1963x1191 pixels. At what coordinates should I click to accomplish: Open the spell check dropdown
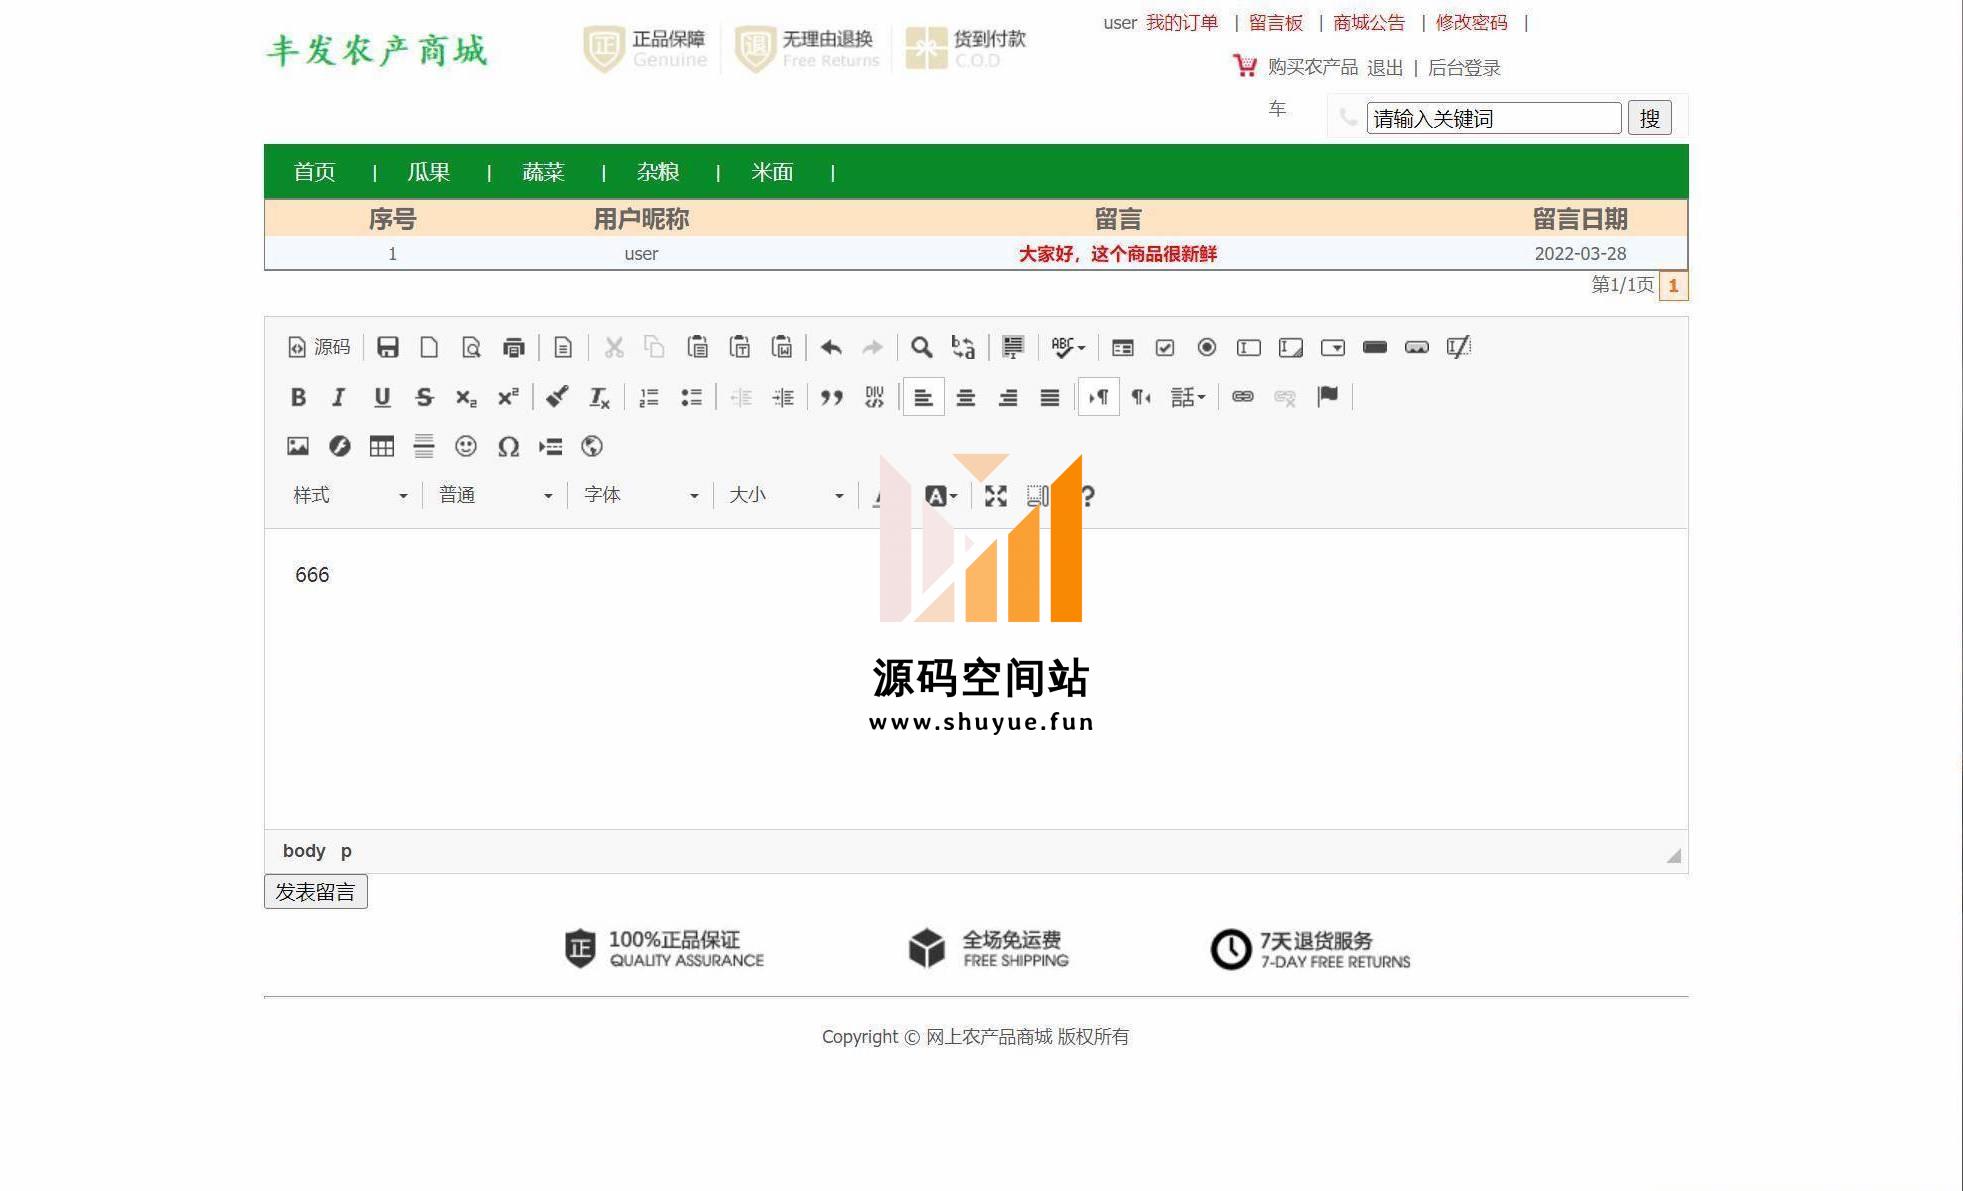tap(1068, 347)
